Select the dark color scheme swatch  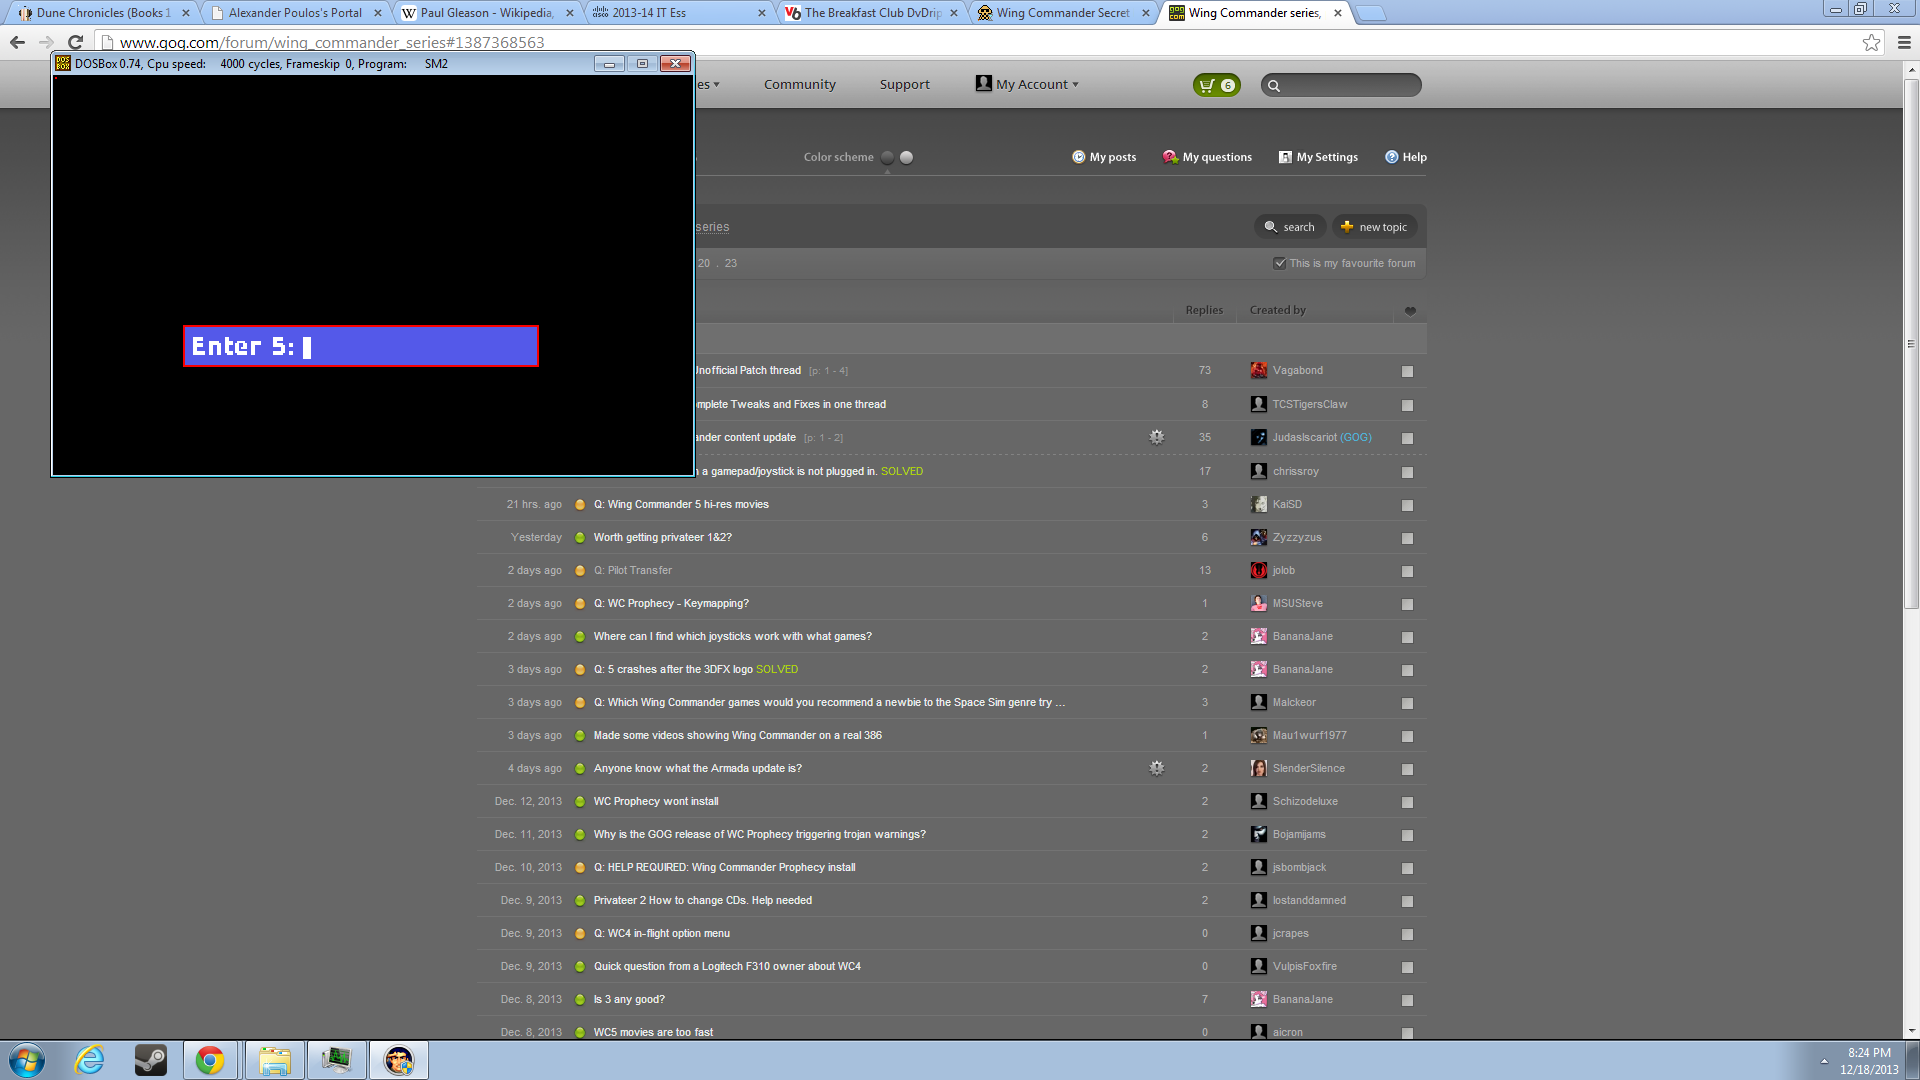click(x=887, y=157)
